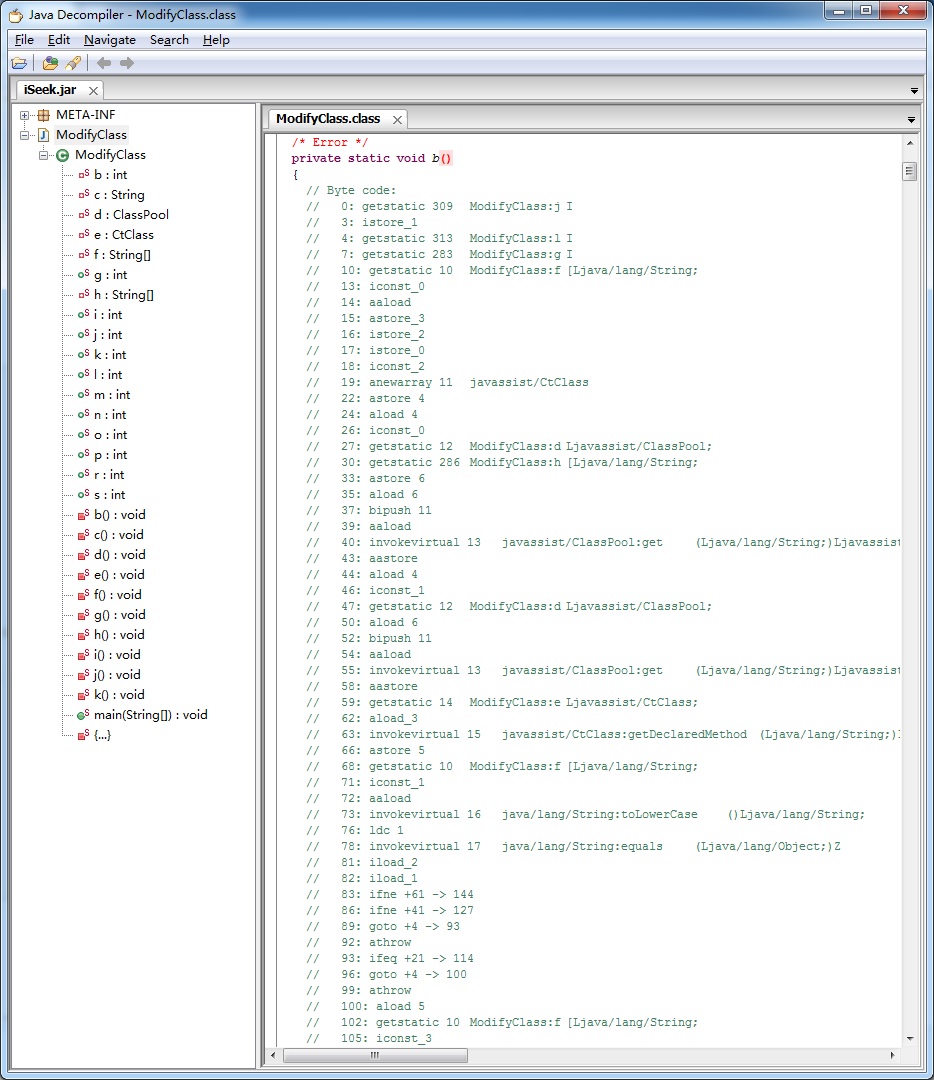Open the jar tab list dropdown arrow
This screenshot has width=934, height=1080.
coord(914,91)
